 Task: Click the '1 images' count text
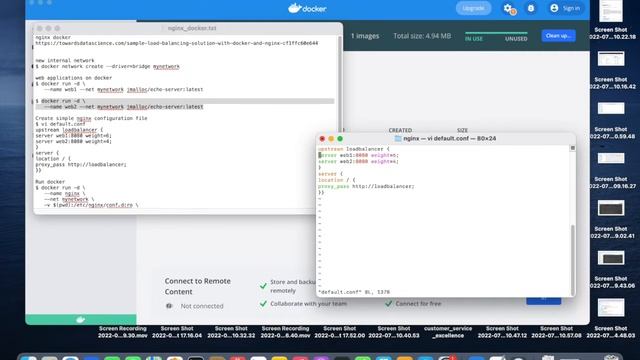tap(365, 36)
